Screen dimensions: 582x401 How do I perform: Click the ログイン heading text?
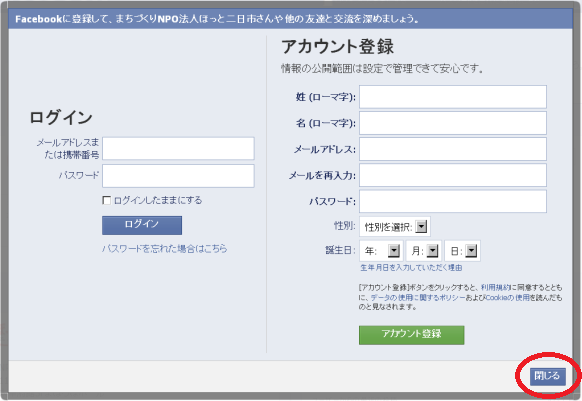pos(61,117)
